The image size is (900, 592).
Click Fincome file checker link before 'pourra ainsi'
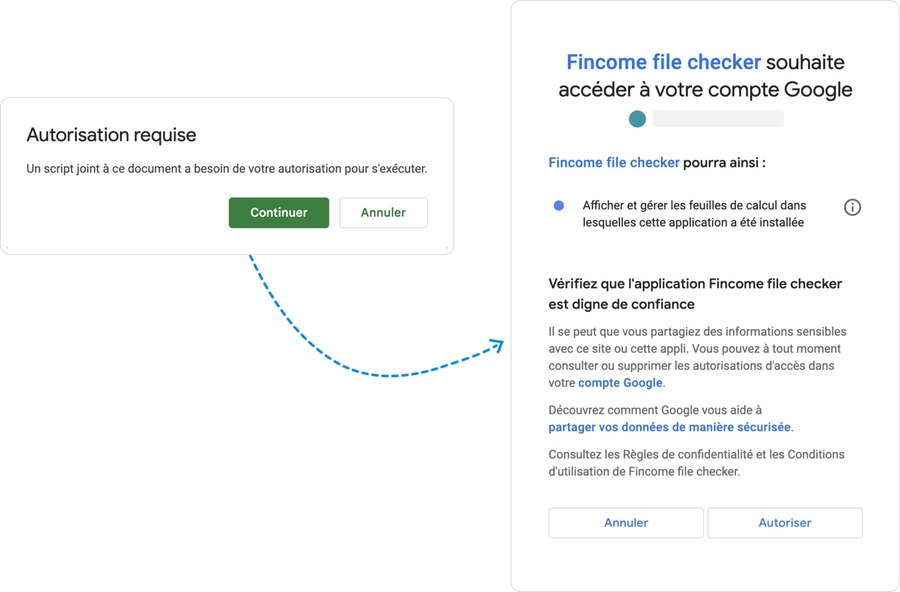pyautogui.click(x=614, y=162)
